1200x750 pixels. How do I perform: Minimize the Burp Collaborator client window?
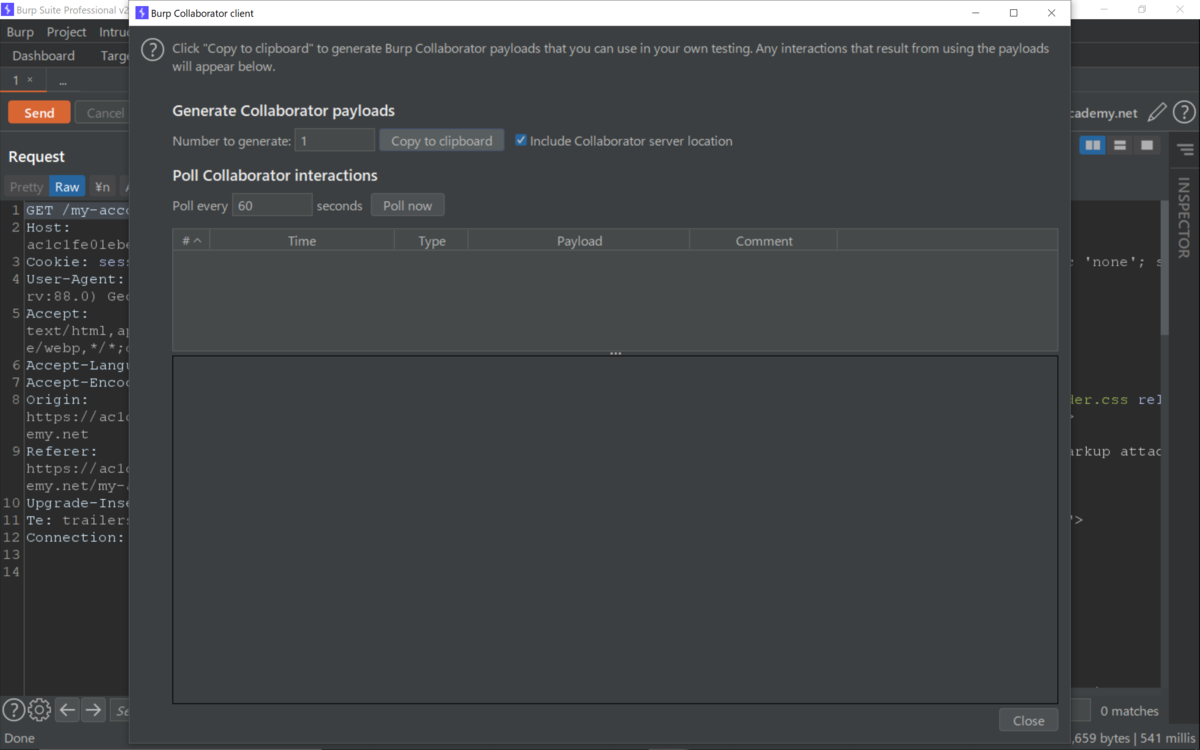976,13
